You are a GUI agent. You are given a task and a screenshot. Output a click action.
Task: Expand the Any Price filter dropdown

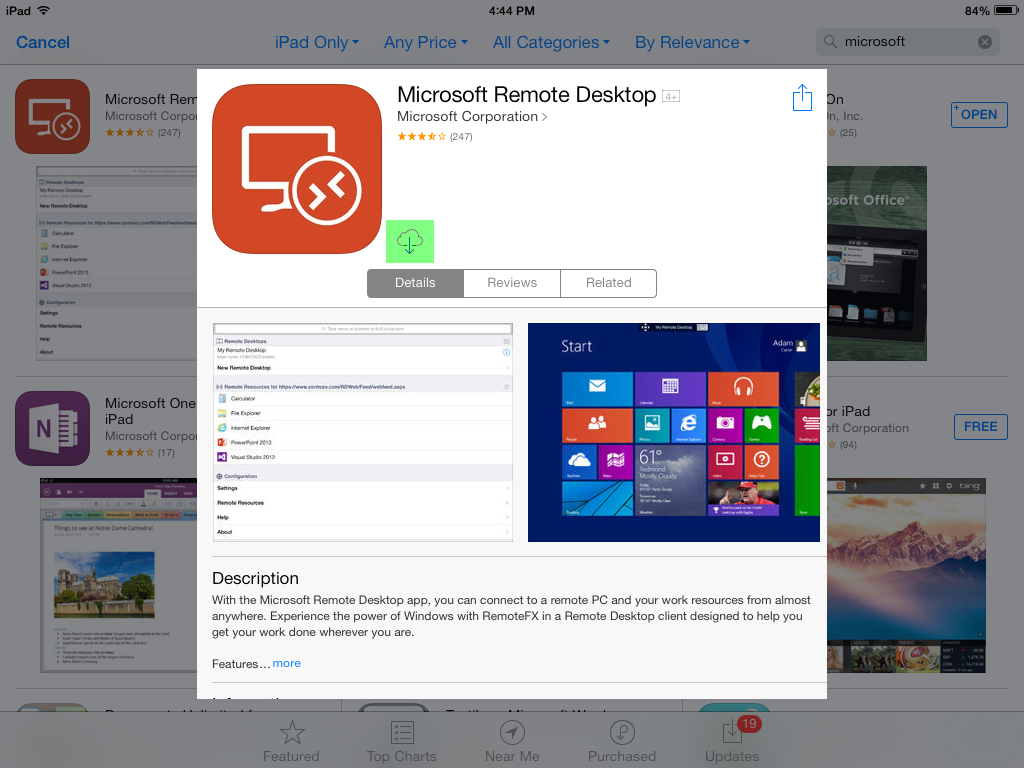pyautogui.click(x=426, y=42)
